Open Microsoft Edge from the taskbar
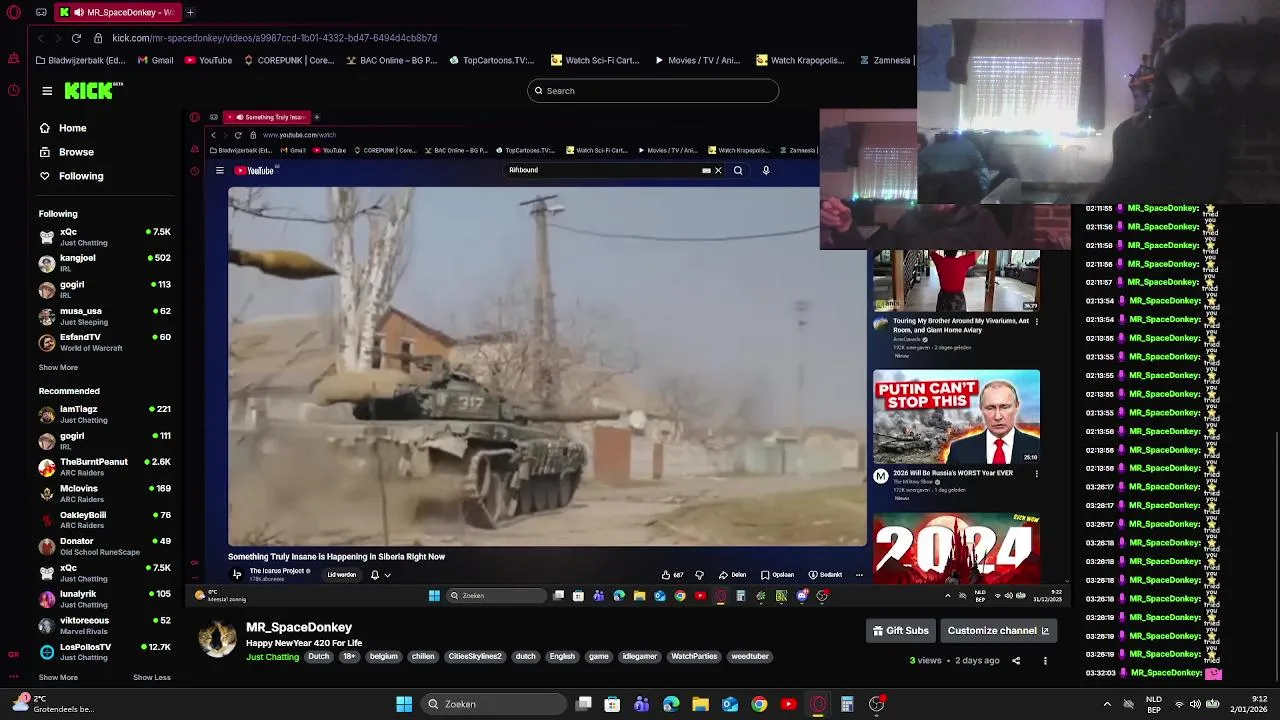 click(671, 704)
